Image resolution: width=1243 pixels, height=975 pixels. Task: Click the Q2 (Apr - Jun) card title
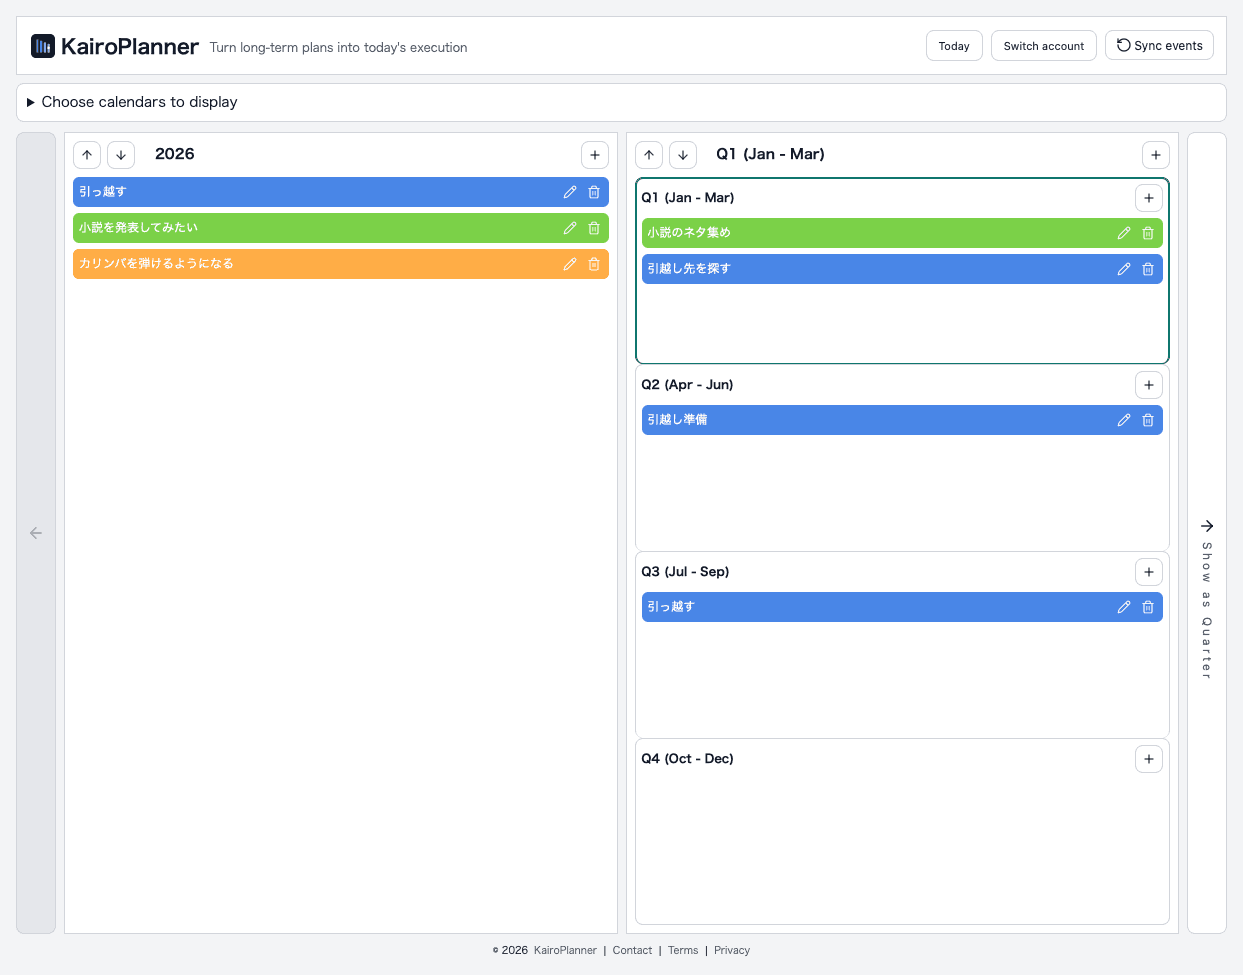pos(687,385)
